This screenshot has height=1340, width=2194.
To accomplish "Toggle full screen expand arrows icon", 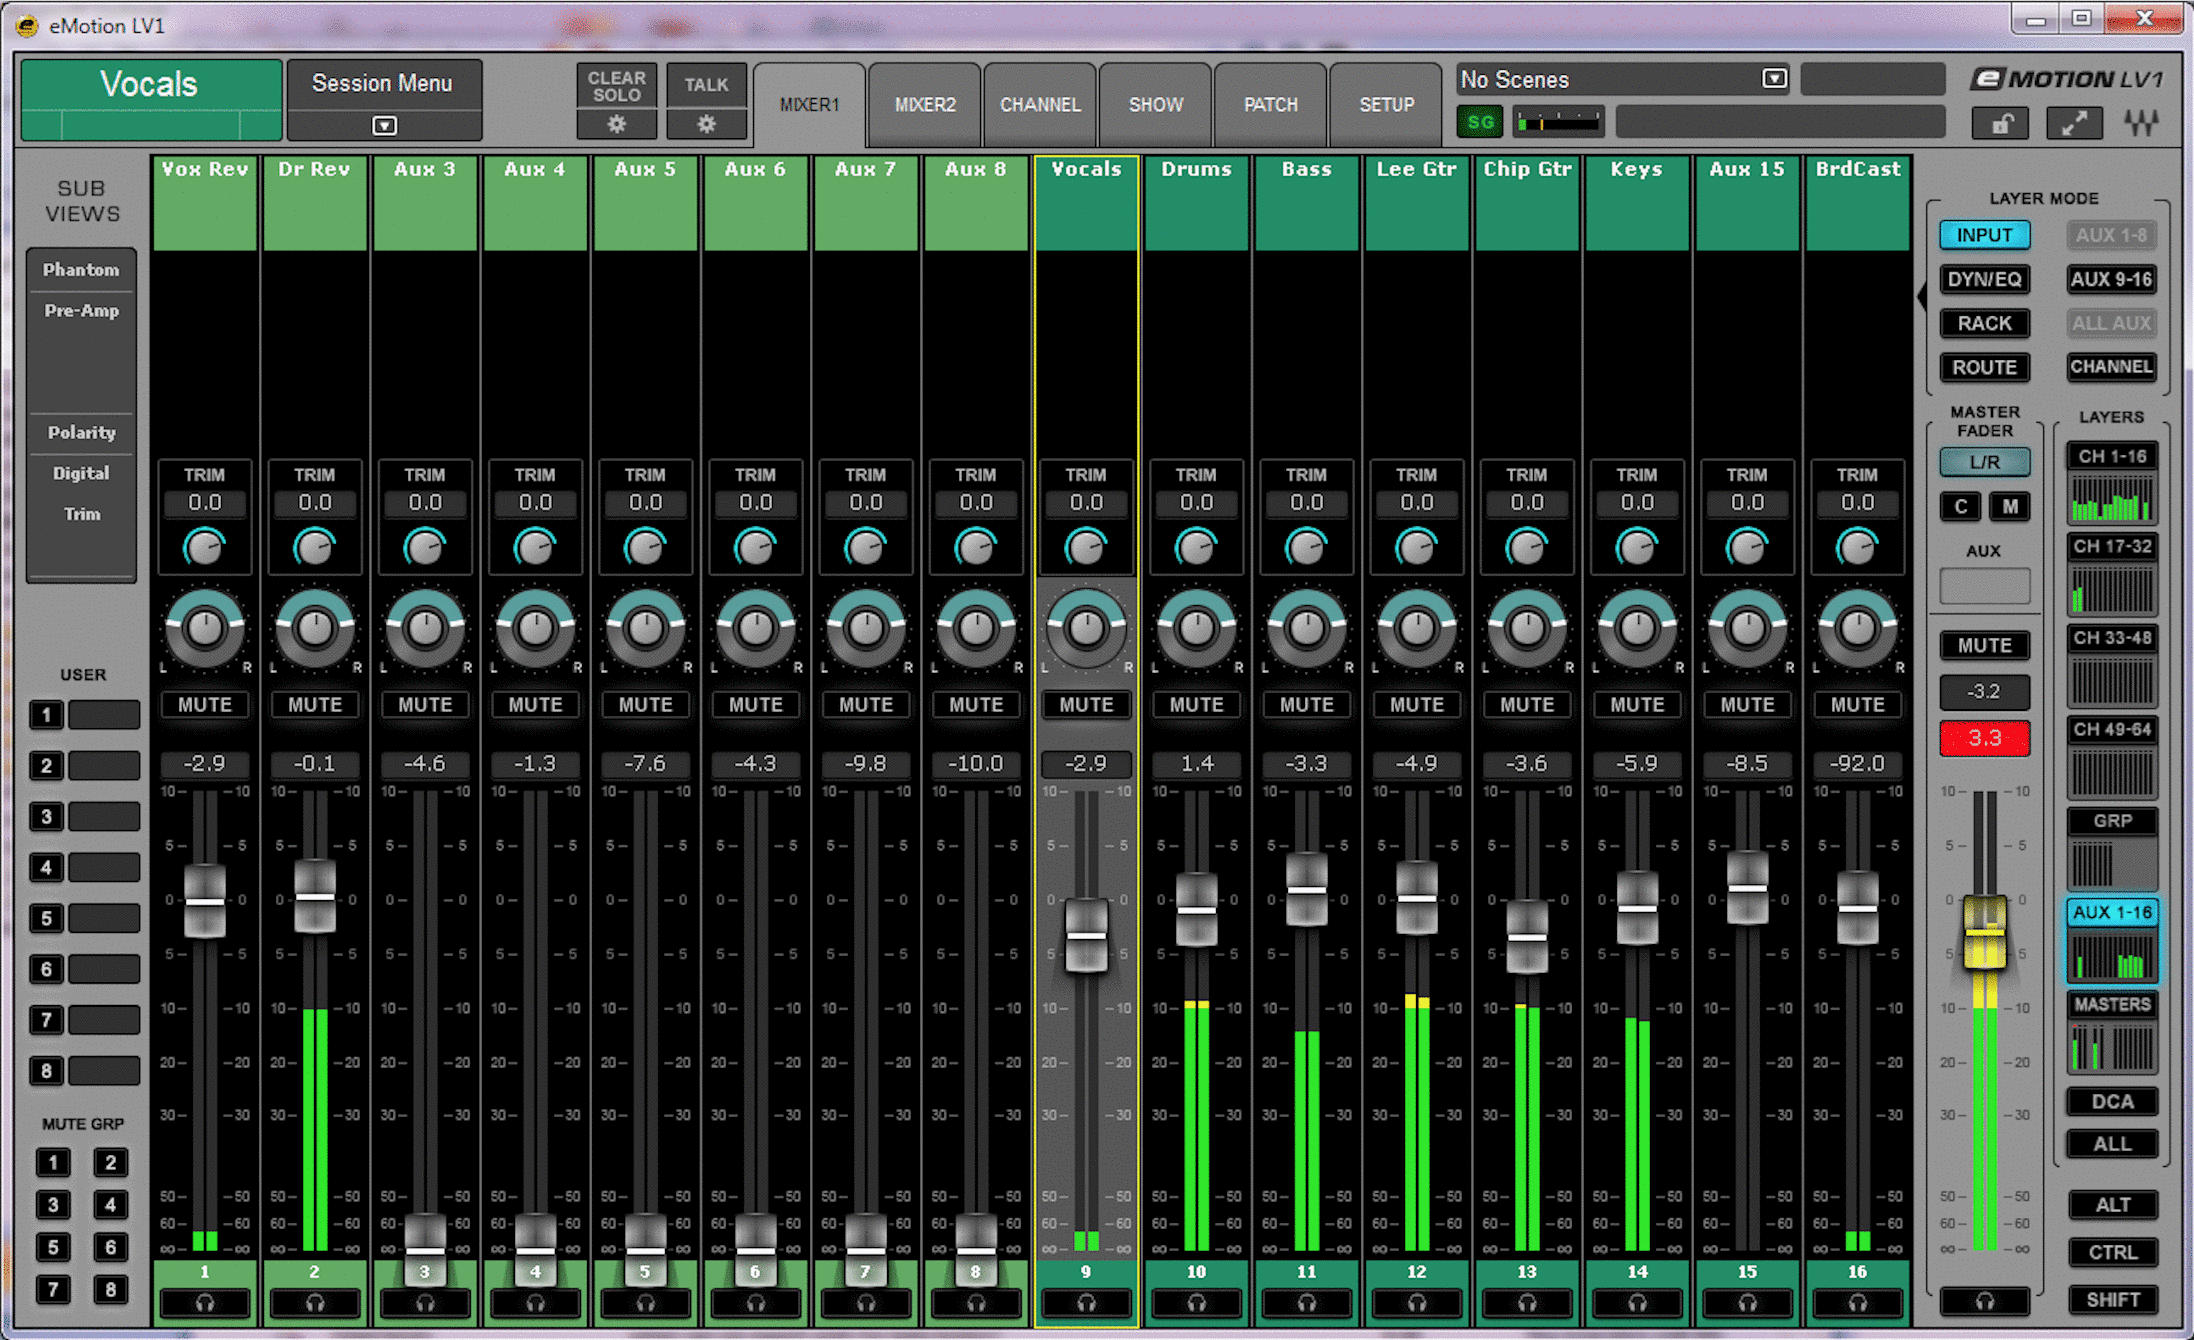I will coord(2074,124).
